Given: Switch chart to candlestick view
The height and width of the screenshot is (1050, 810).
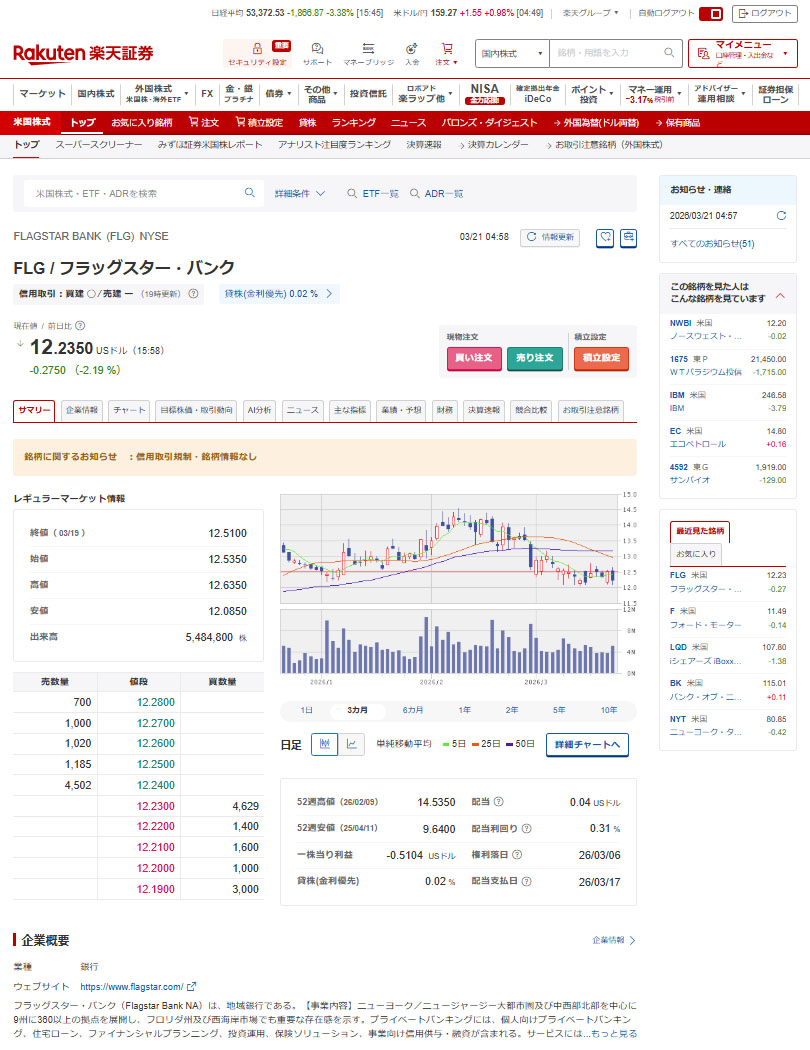Looking at the screenshot, I should point(324,744).
